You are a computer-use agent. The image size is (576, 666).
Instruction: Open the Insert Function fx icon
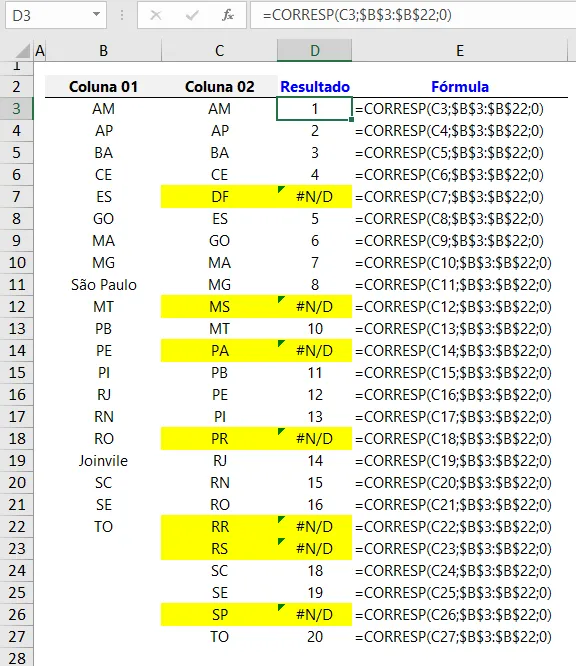point(228,16)
